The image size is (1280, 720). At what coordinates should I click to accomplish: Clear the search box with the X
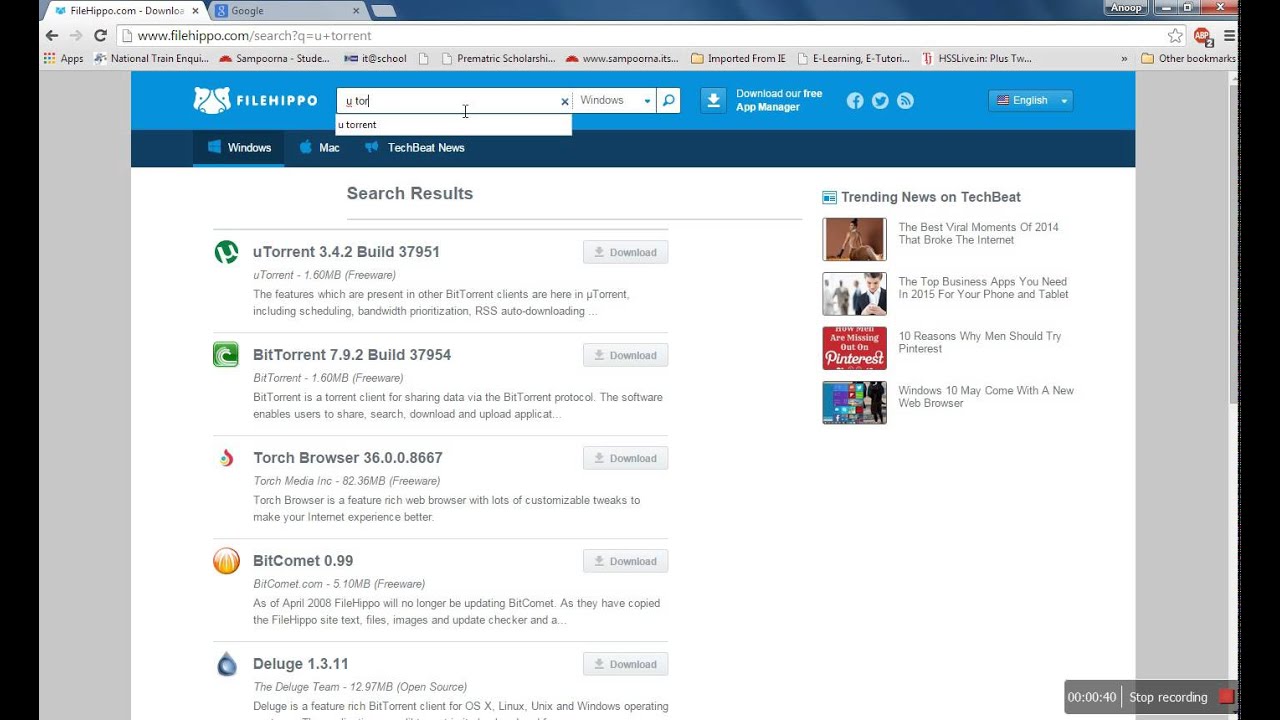[x=564, y=101]
